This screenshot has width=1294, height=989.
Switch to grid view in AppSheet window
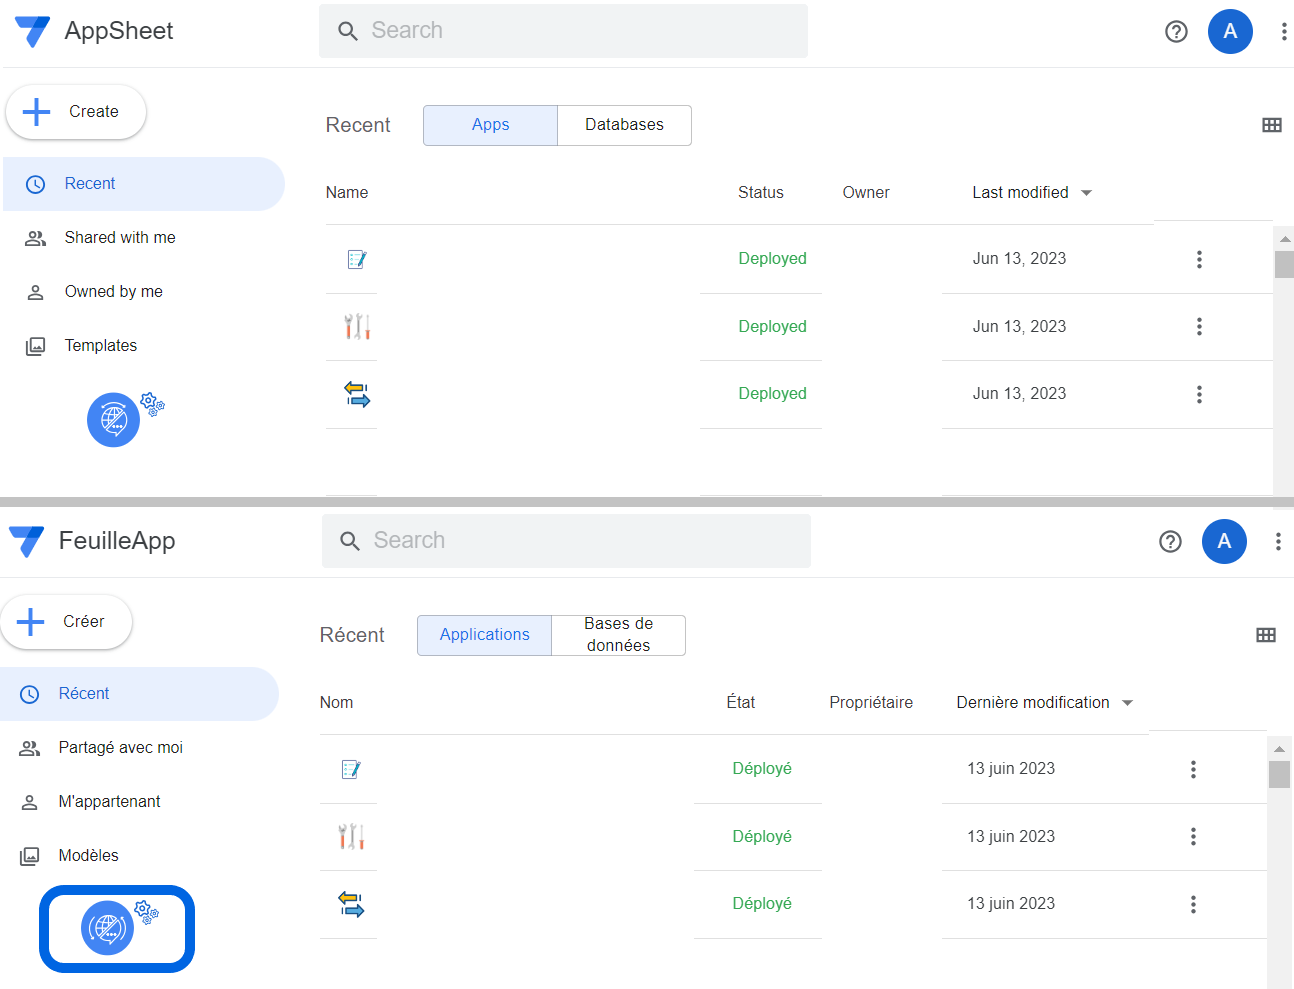1272,125
